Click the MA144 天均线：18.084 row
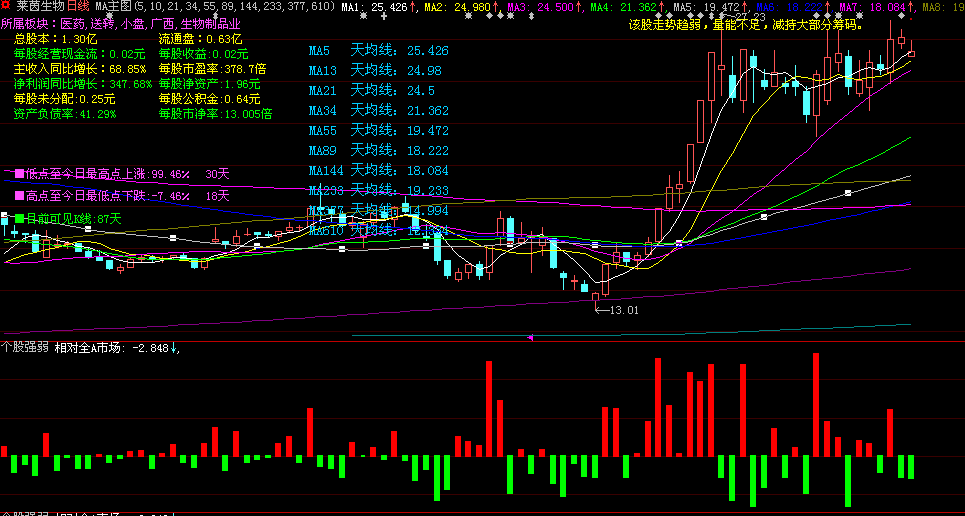 378,171
